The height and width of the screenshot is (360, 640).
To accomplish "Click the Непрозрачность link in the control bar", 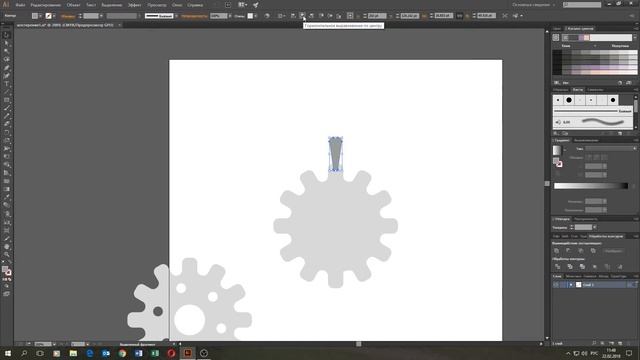I will [194, 16].
